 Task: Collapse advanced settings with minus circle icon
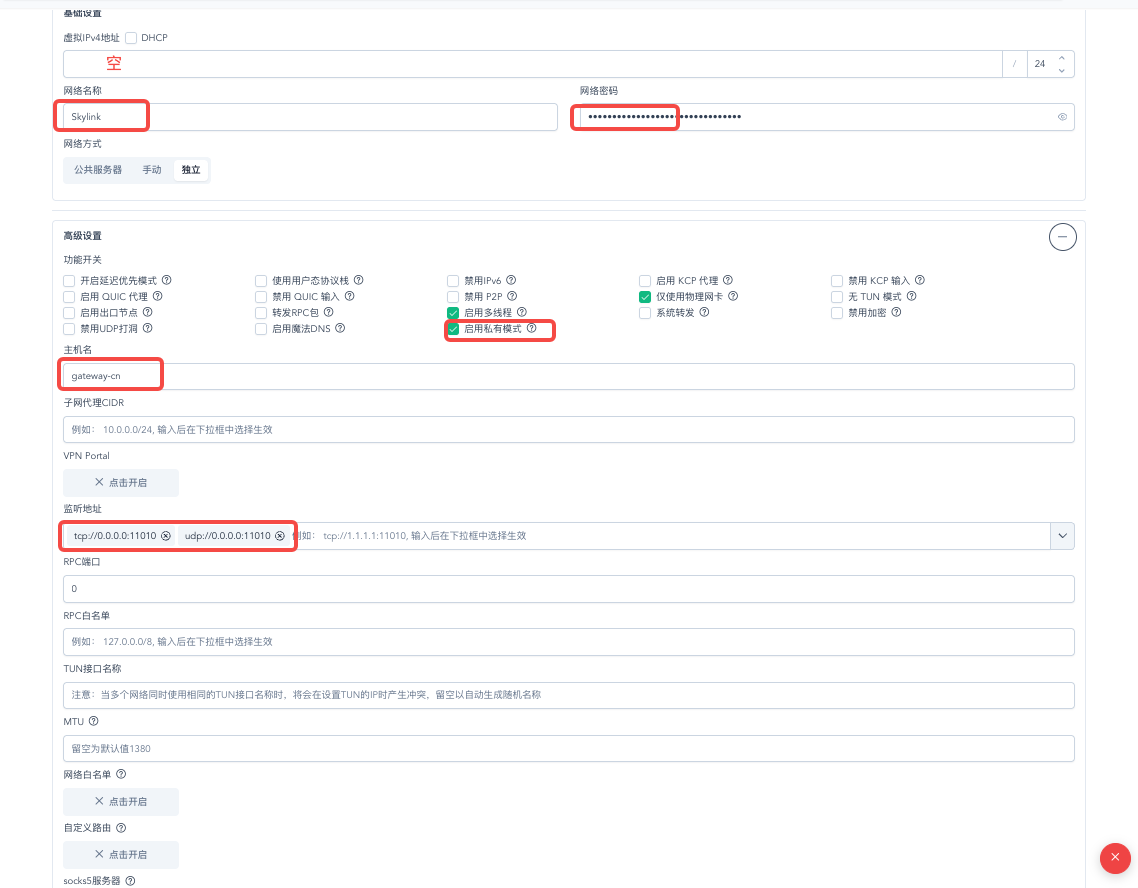coord(1063,237)
